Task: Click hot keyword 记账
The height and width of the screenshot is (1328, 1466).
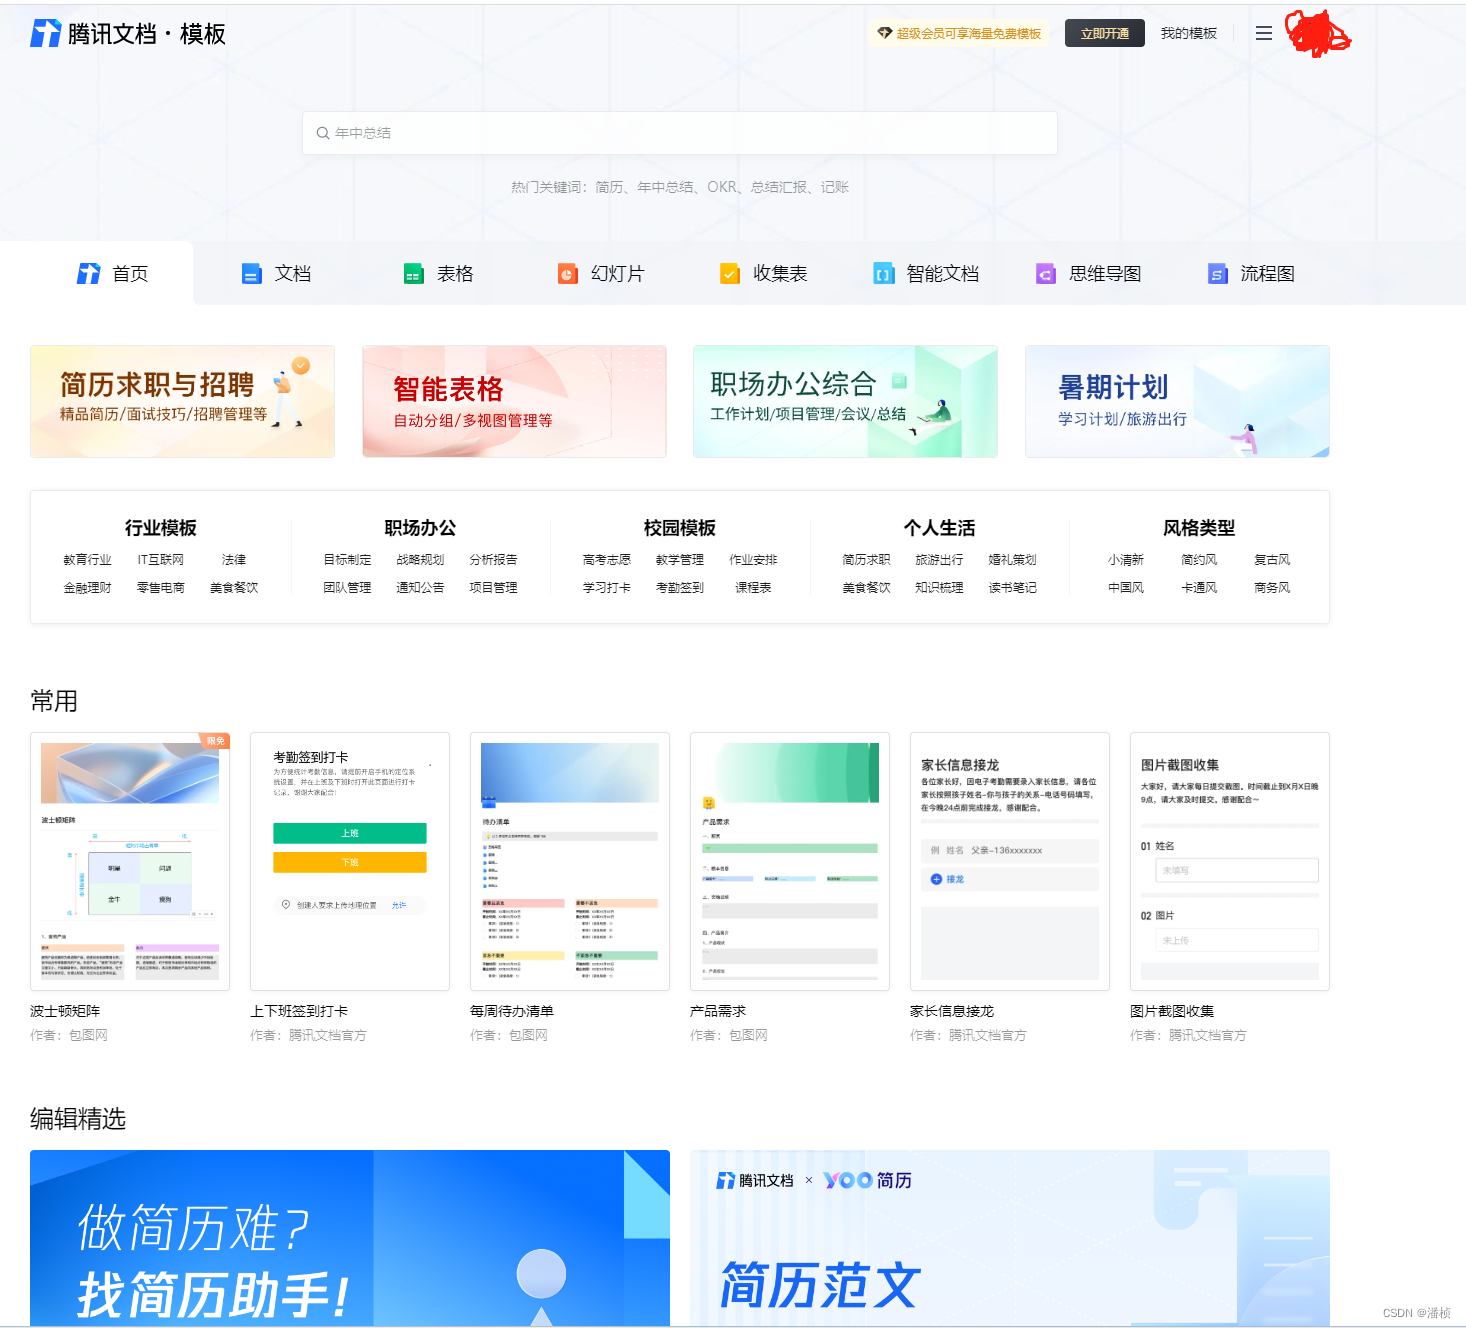Action: [x=835, y=187]
